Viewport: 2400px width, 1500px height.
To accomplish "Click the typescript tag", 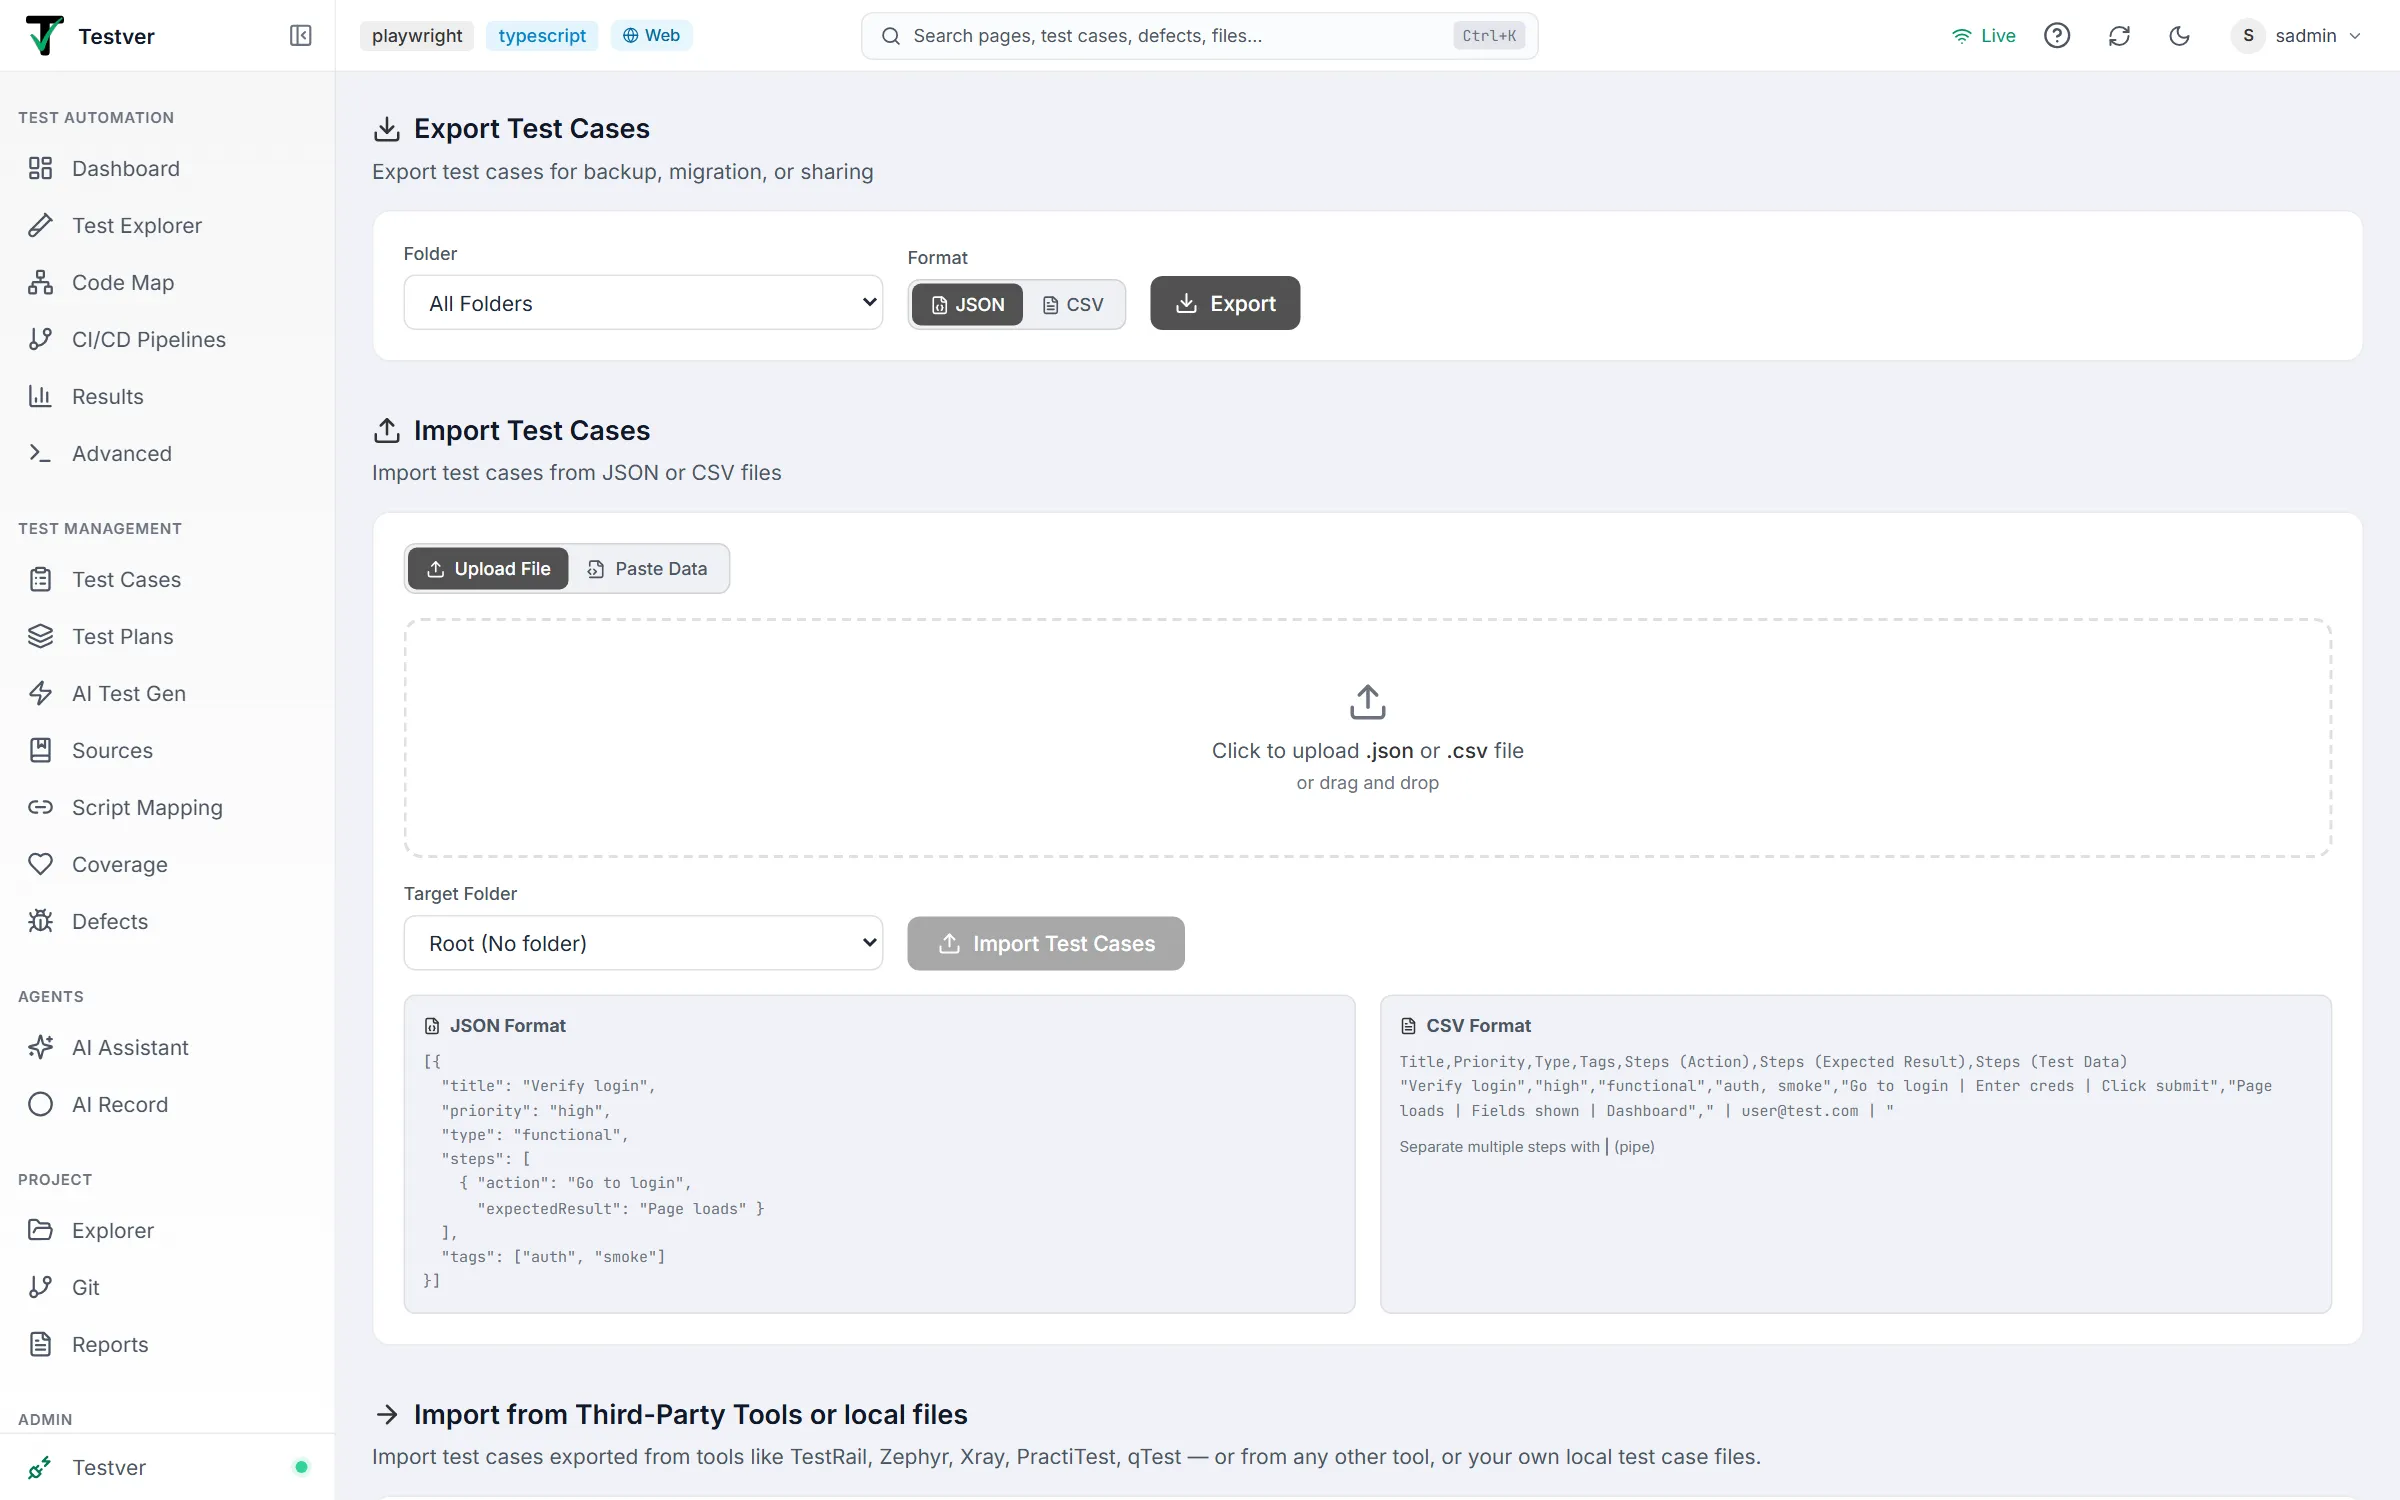I will click(x=542, y=36).
